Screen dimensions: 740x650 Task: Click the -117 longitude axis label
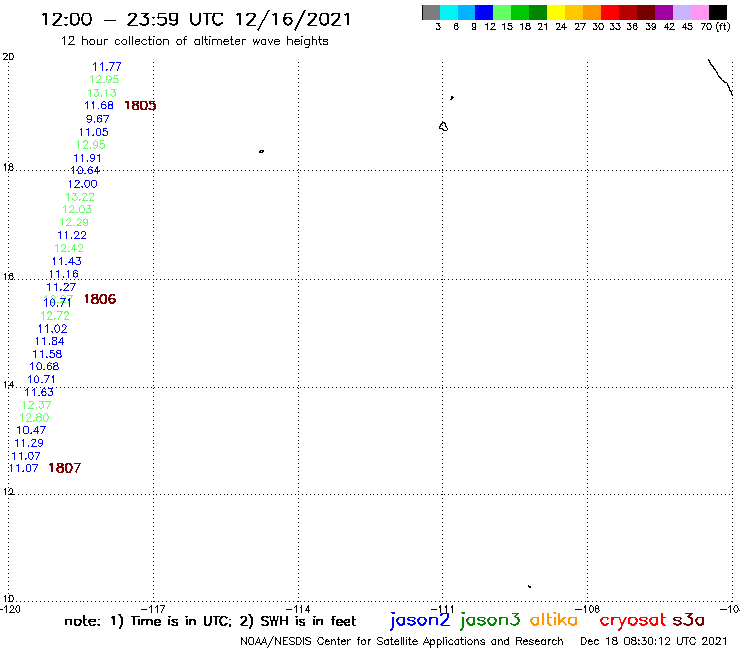coord(153,609)
